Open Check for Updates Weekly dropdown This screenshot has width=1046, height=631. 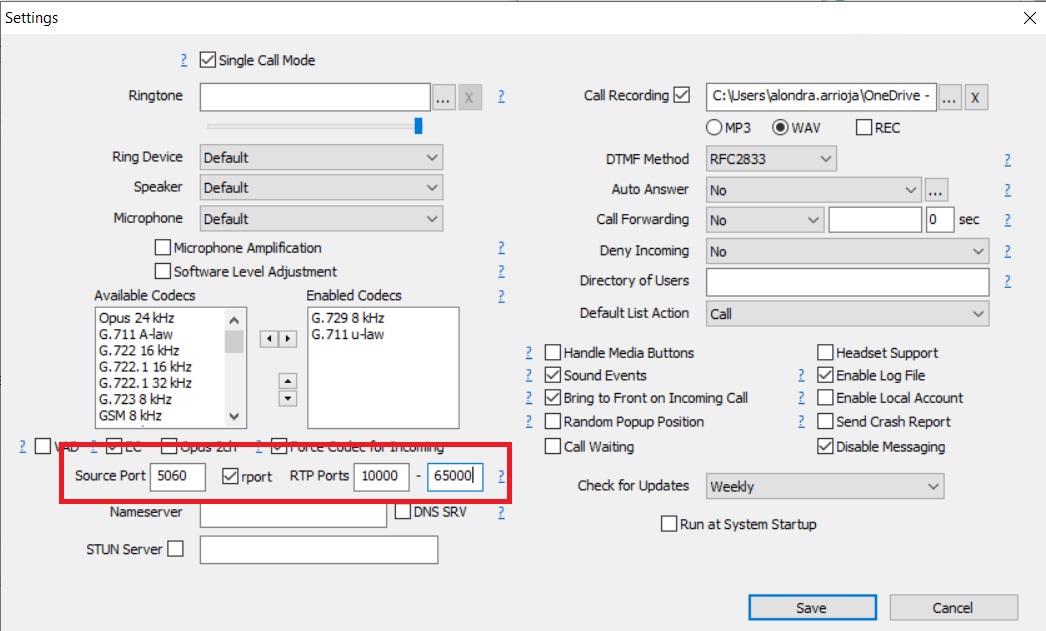click(824, 487)
